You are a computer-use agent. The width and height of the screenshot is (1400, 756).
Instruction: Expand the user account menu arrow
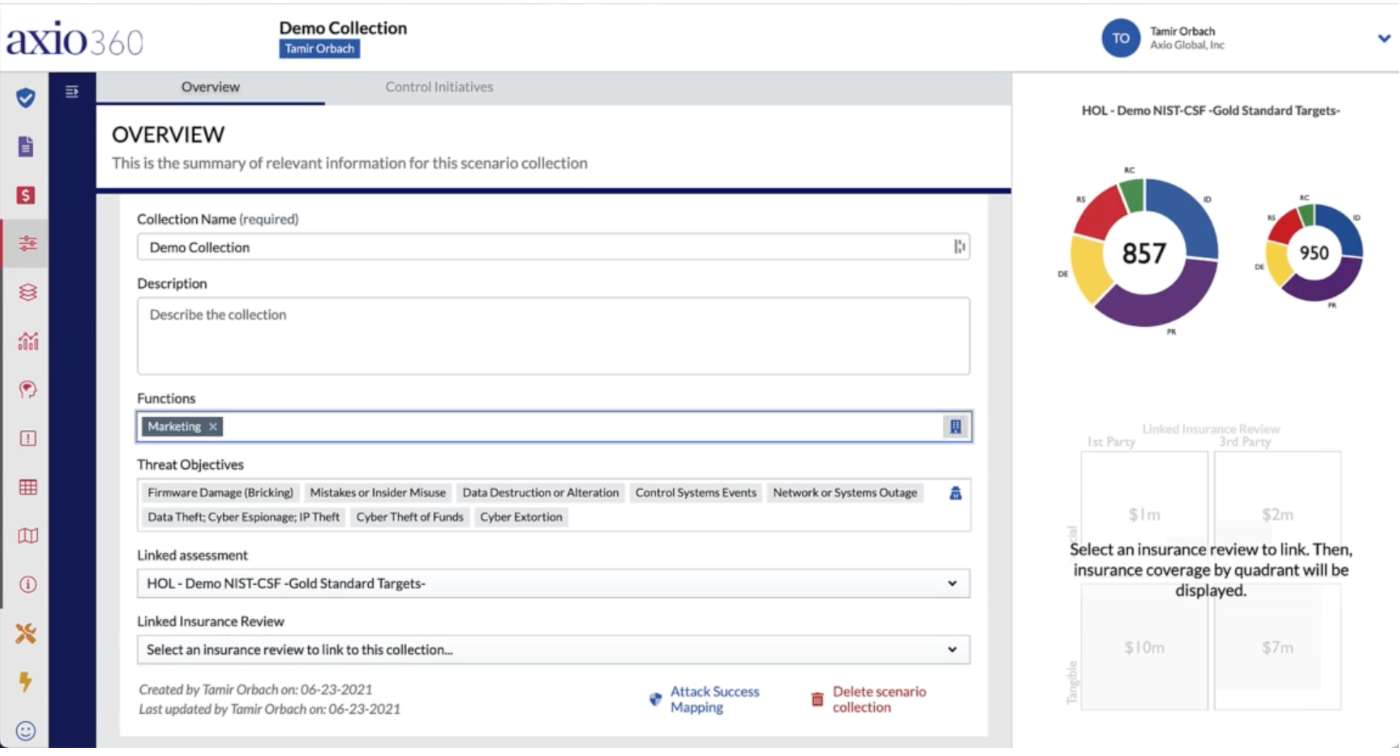[x=1384, y=39]
